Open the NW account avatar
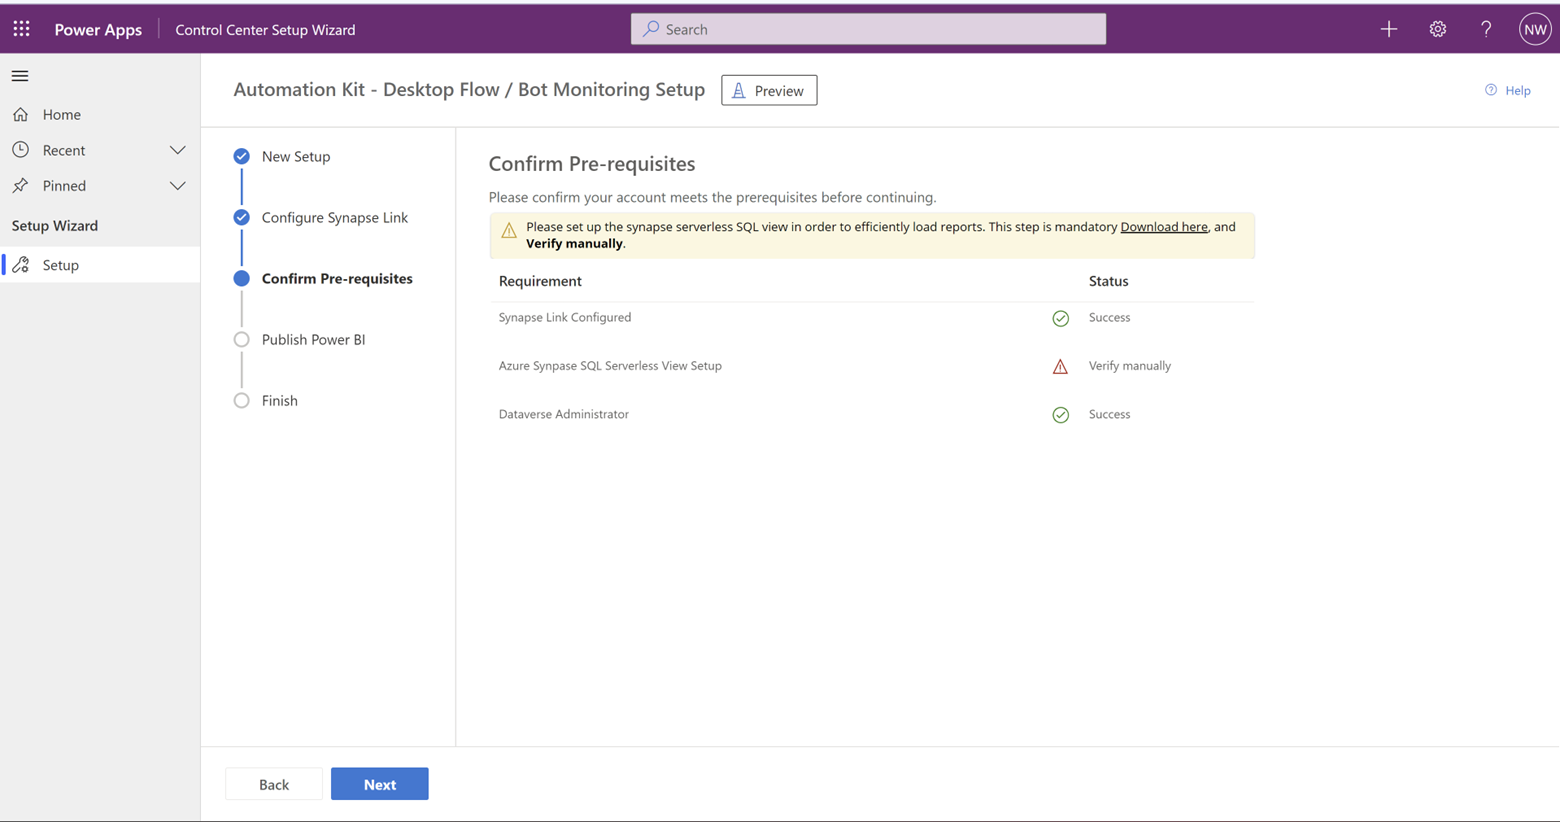The width and height of the screenshot is (1560, 822). [x=1535, y=29]
